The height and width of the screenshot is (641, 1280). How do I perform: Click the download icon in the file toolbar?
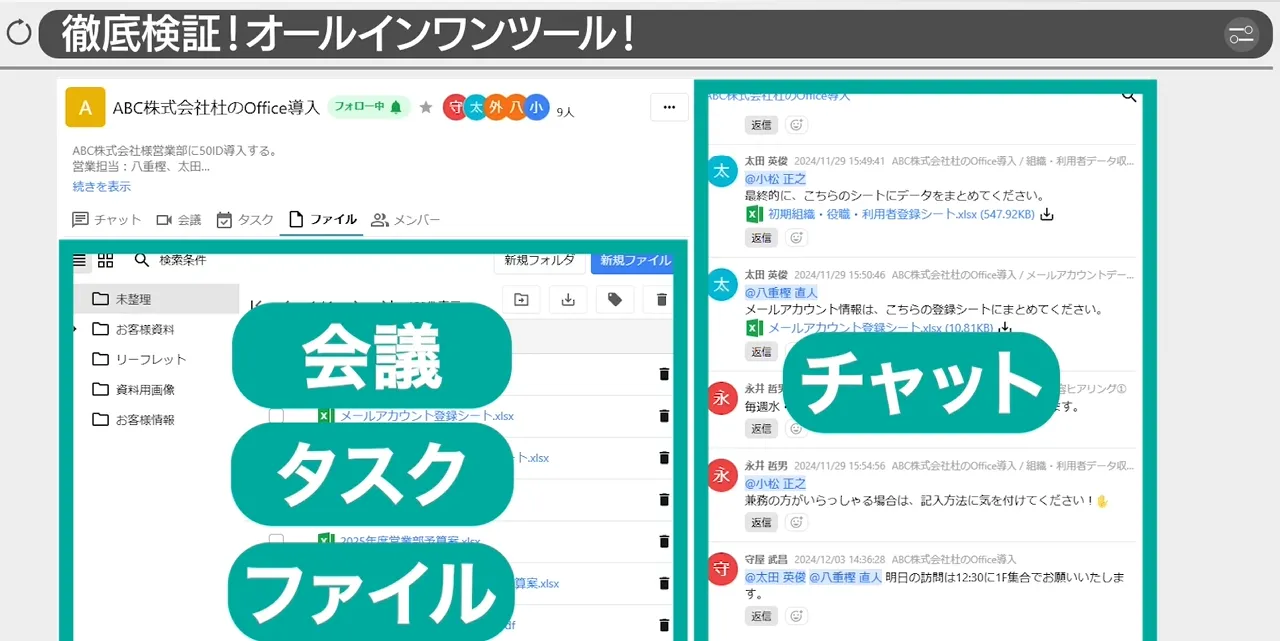pos(568,299)
